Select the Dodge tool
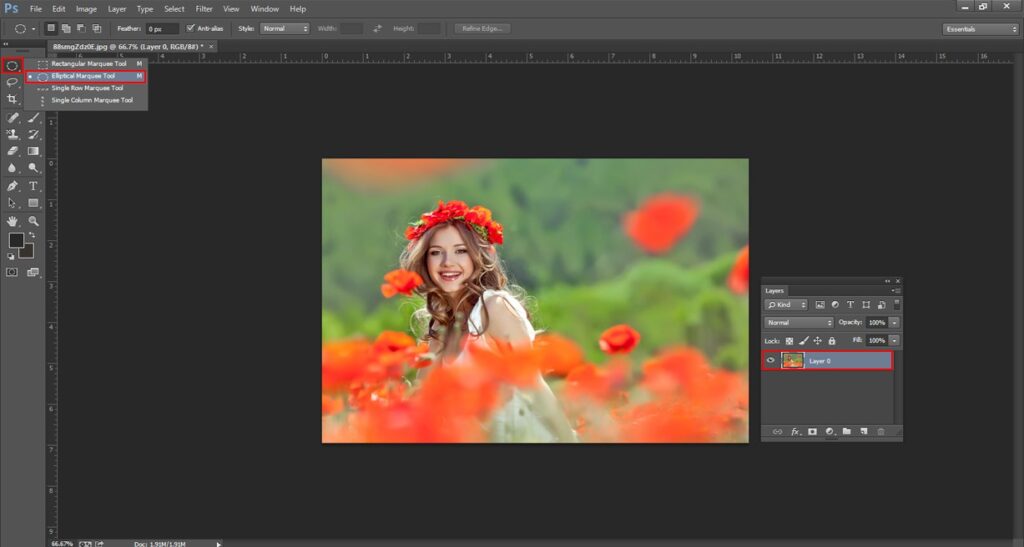1024x547 pixels. pos(33,168)
